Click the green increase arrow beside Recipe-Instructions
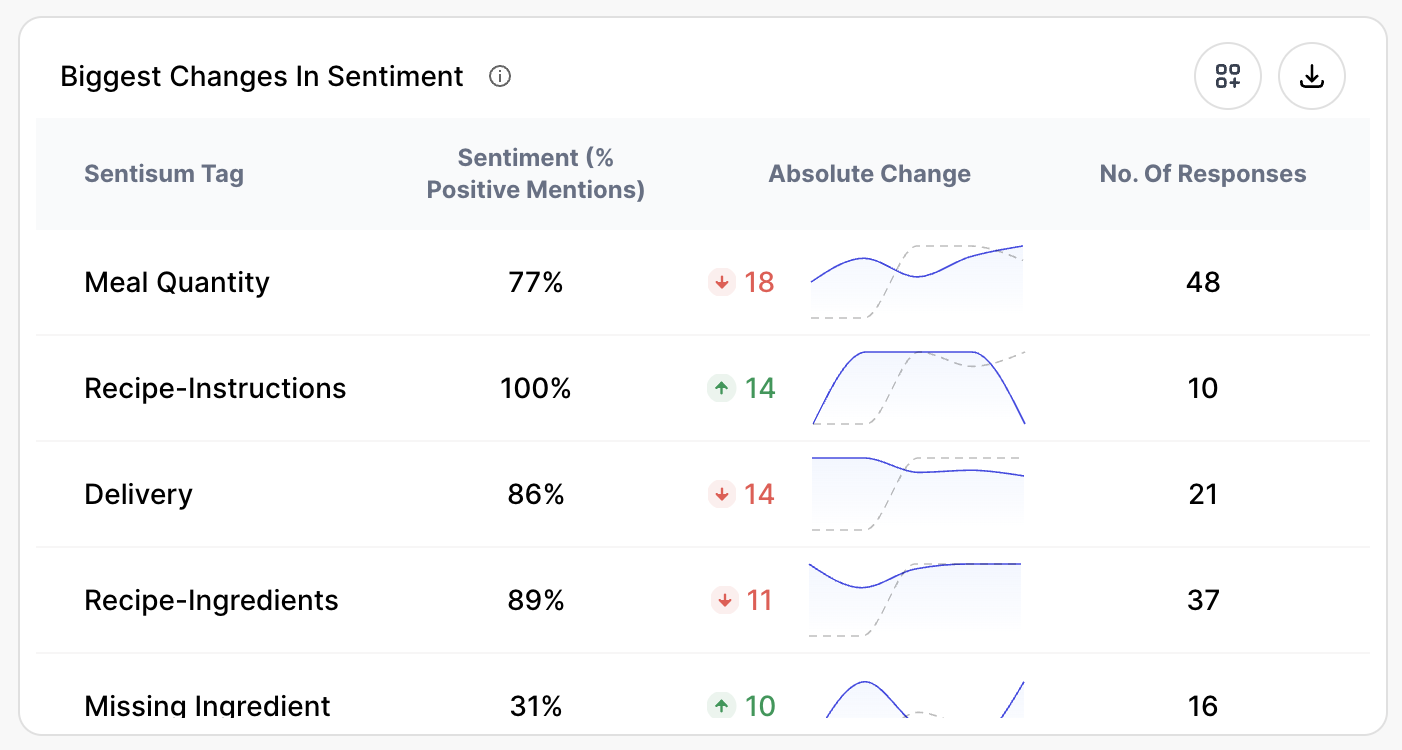This screenshot has width=1402, height=750. [721, 388]
